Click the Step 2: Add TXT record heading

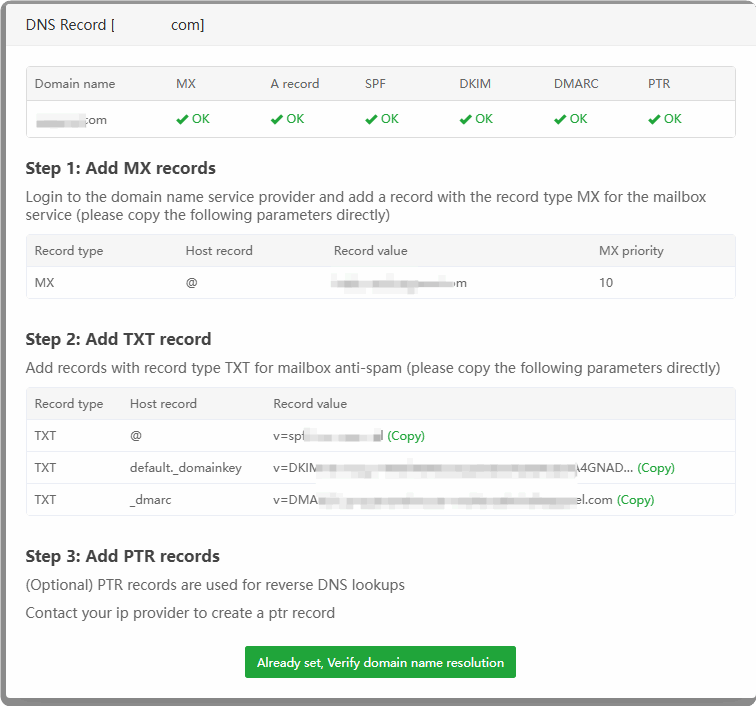tap(118, 339)
